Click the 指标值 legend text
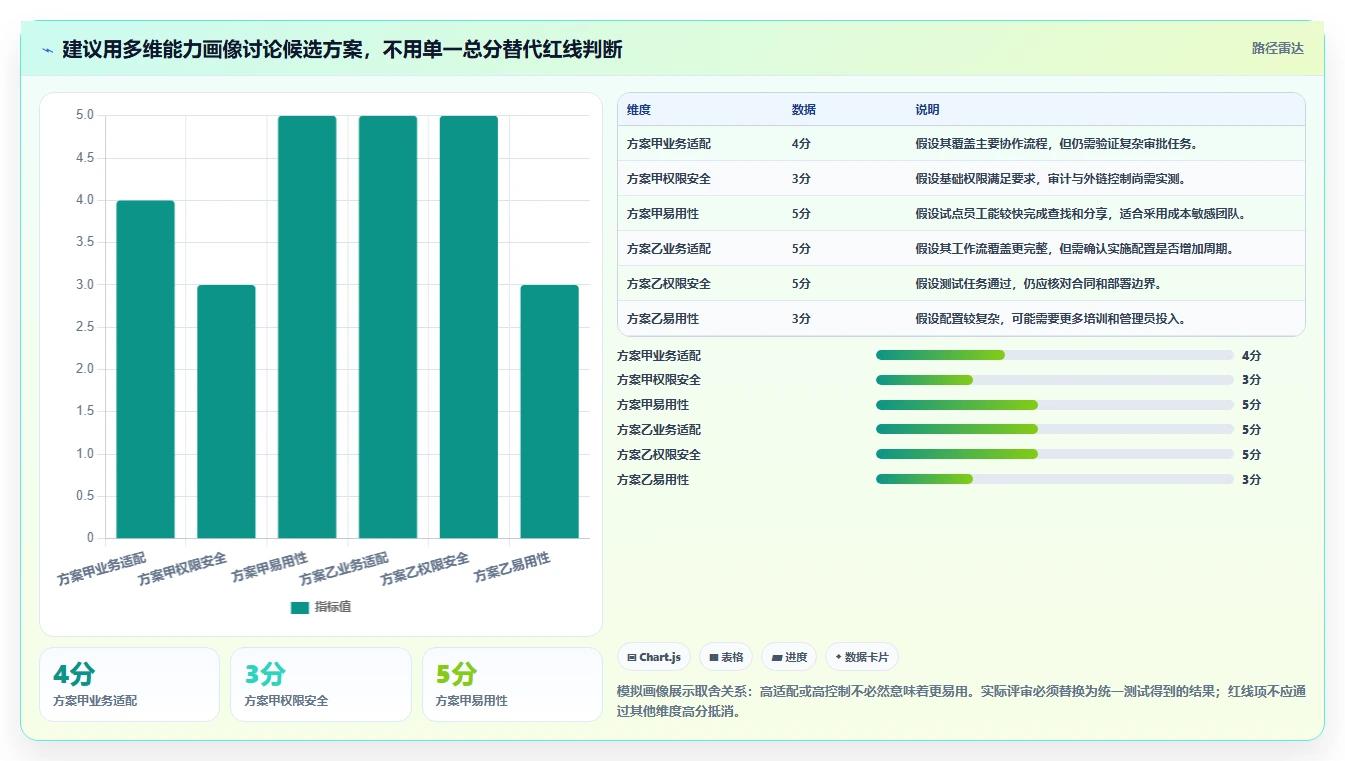This screenshot has height=761, width=1345. (x=333, y=608)
